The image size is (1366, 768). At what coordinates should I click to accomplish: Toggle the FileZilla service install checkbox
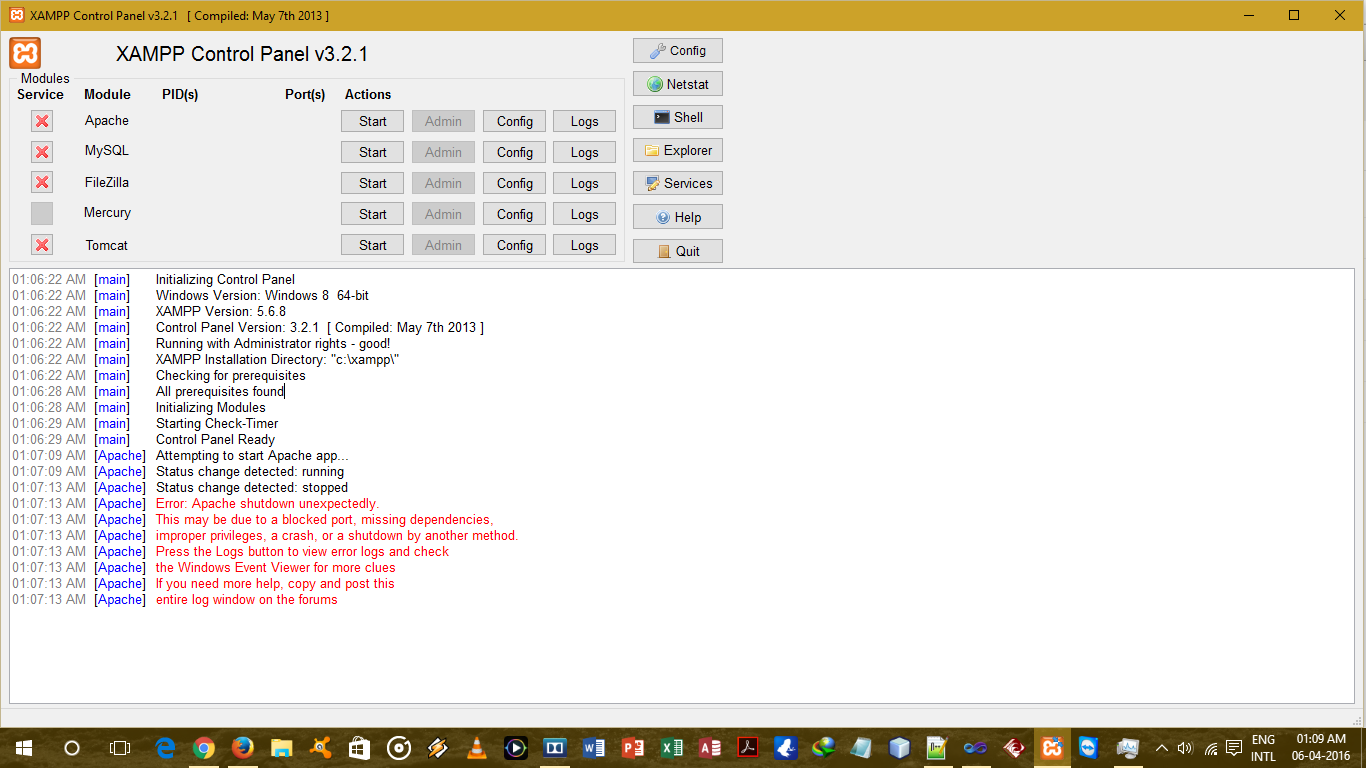pyautogui.click(x=42, y=182)
